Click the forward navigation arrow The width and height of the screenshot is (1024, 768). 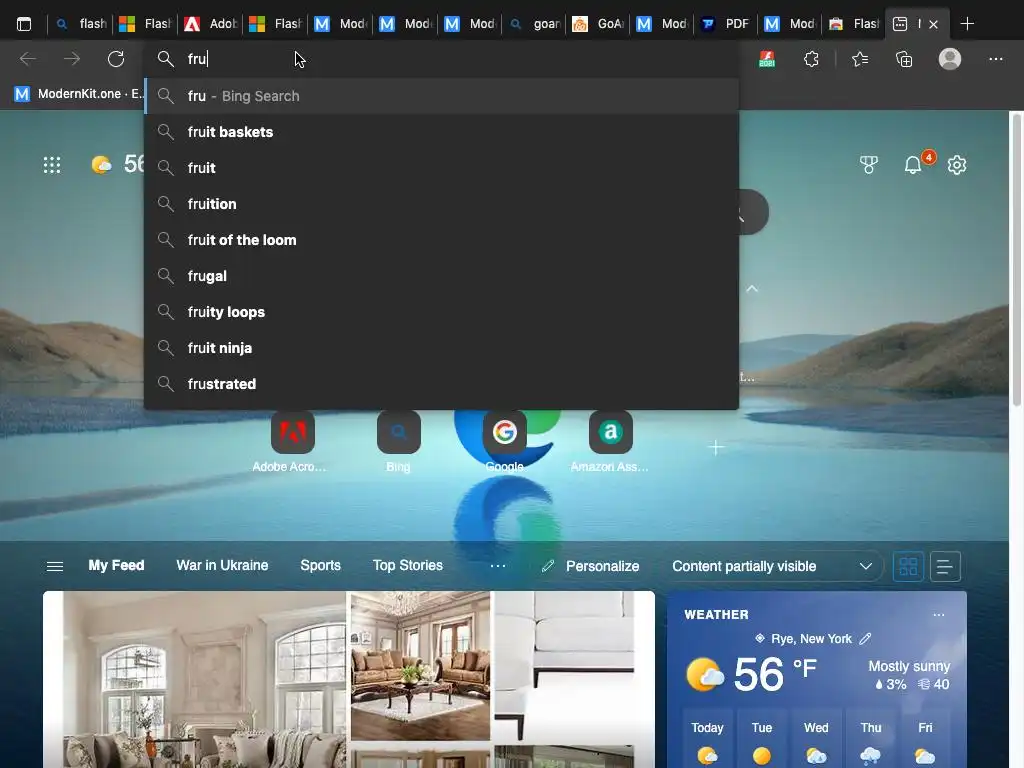pyautogui.click(x=72, y=59)
